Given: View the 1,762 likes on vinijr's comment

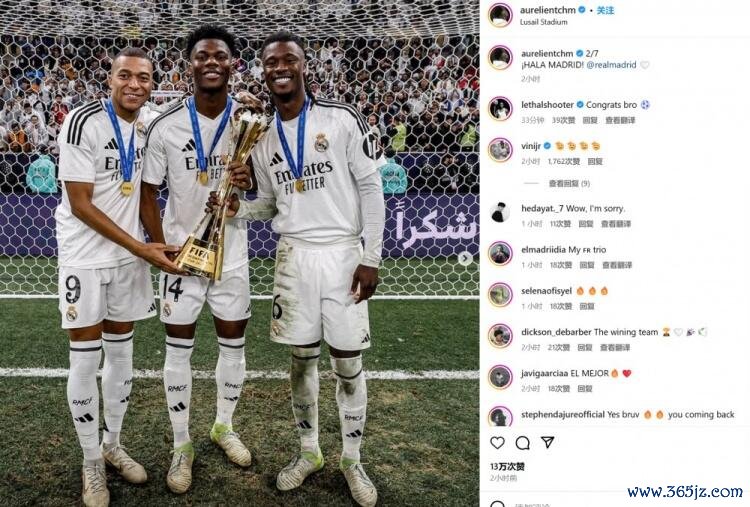Looking at the screenshot, I should pyautogui.click(x=564, y=162).
